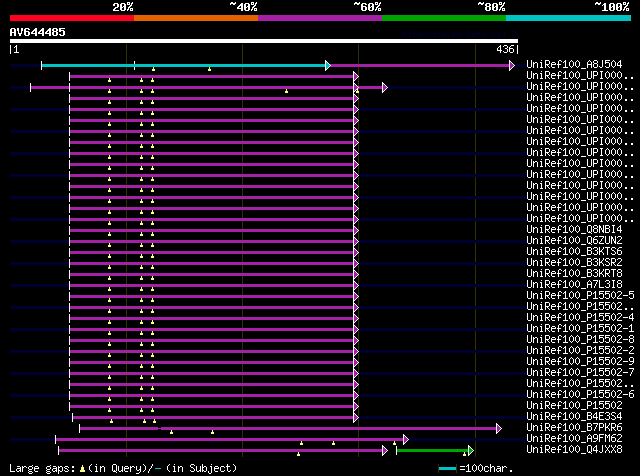The height and width of the screenshot is (476, 640).
Task: Open the UniRef100_Q6ZUN2 hit label
Action: (x=574, y=240)
